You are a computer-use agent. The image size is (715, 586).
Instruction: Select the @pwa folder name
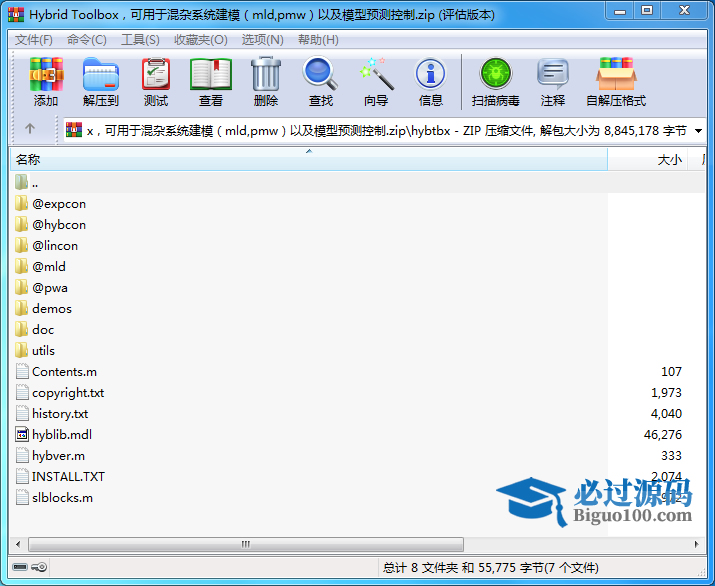[50, 288]
